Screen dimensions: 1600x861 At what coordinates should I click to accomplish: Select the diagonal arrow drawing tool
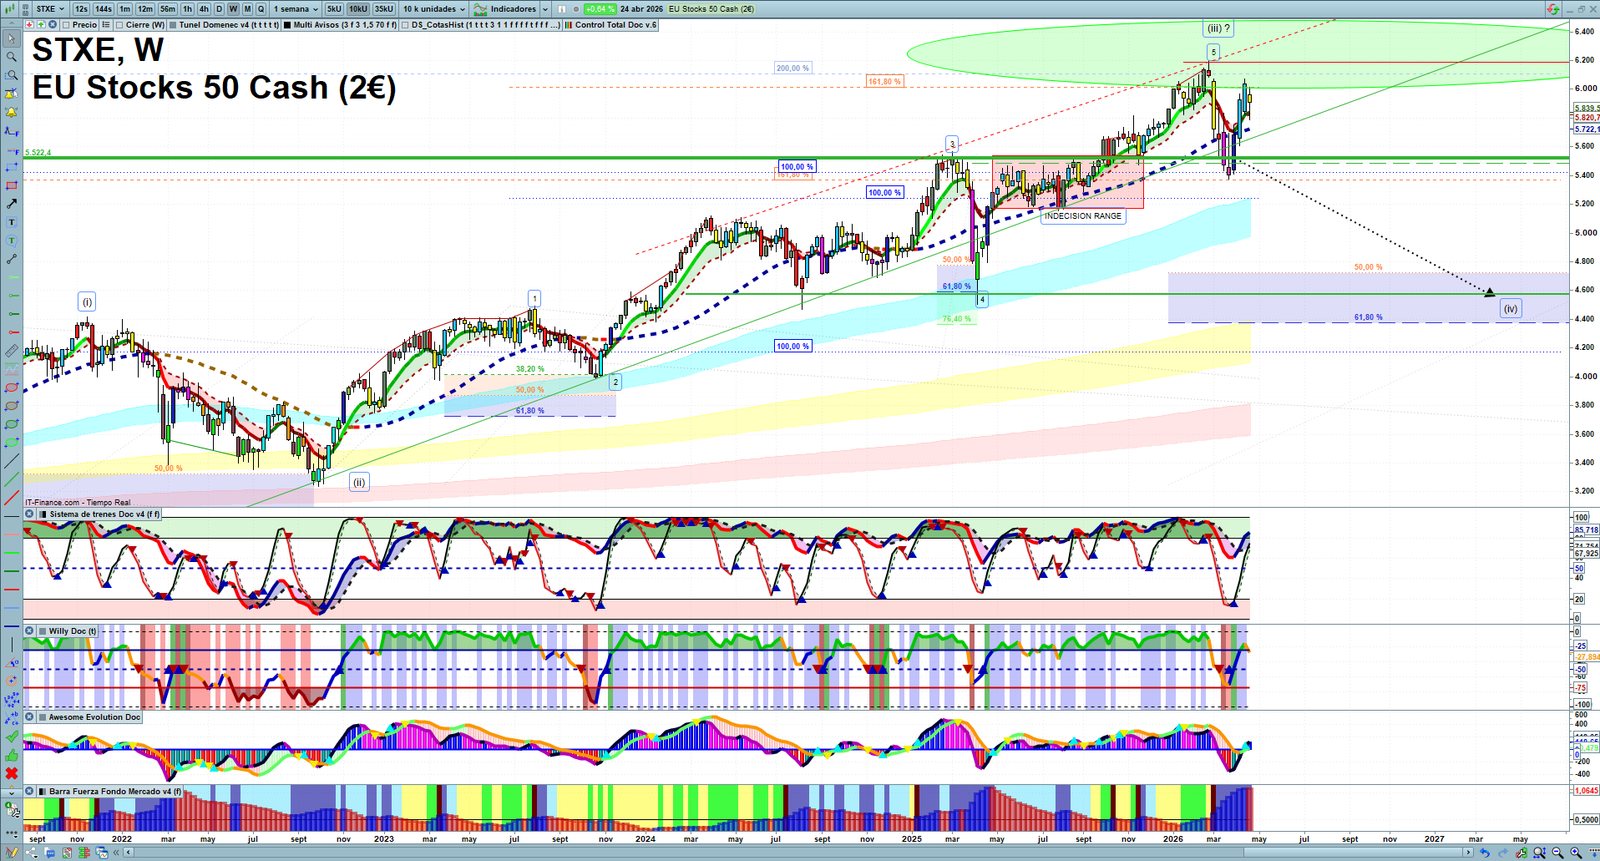click(11, 204)
